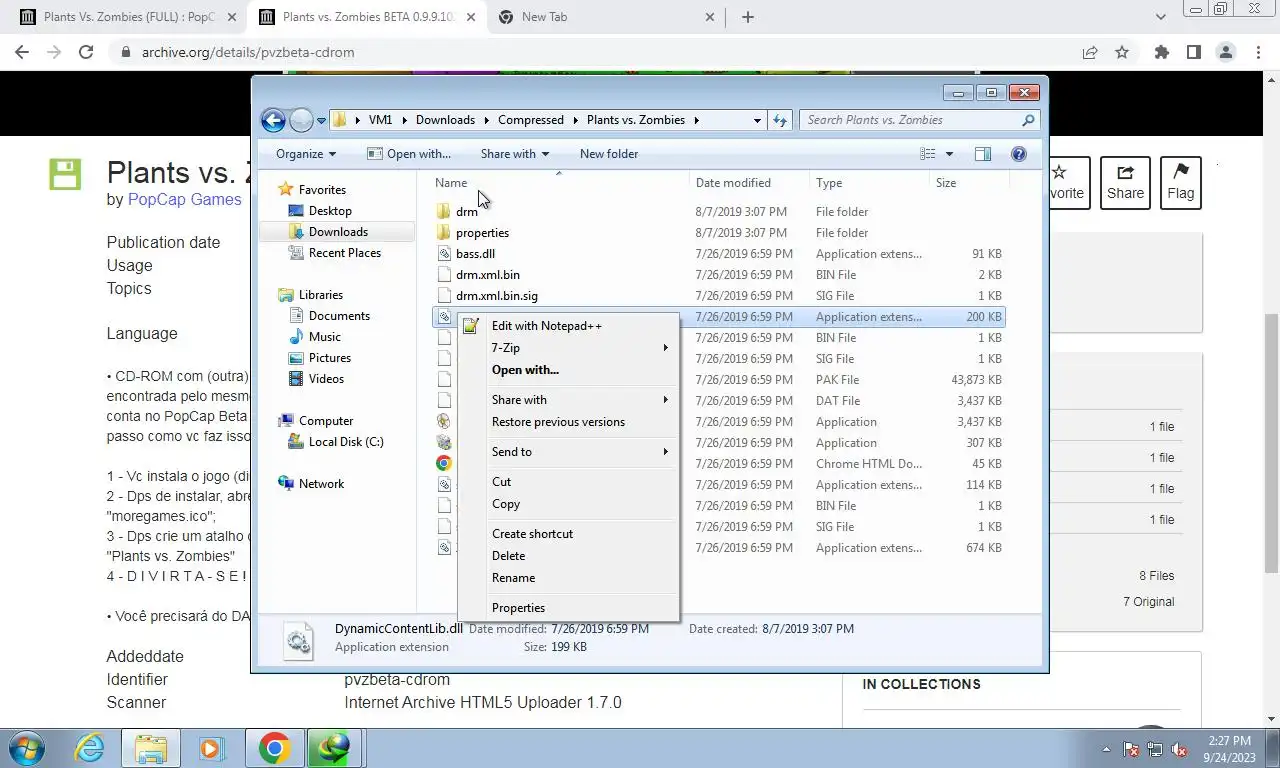
Task: Select the drm folder
Action: coord(467,212)
